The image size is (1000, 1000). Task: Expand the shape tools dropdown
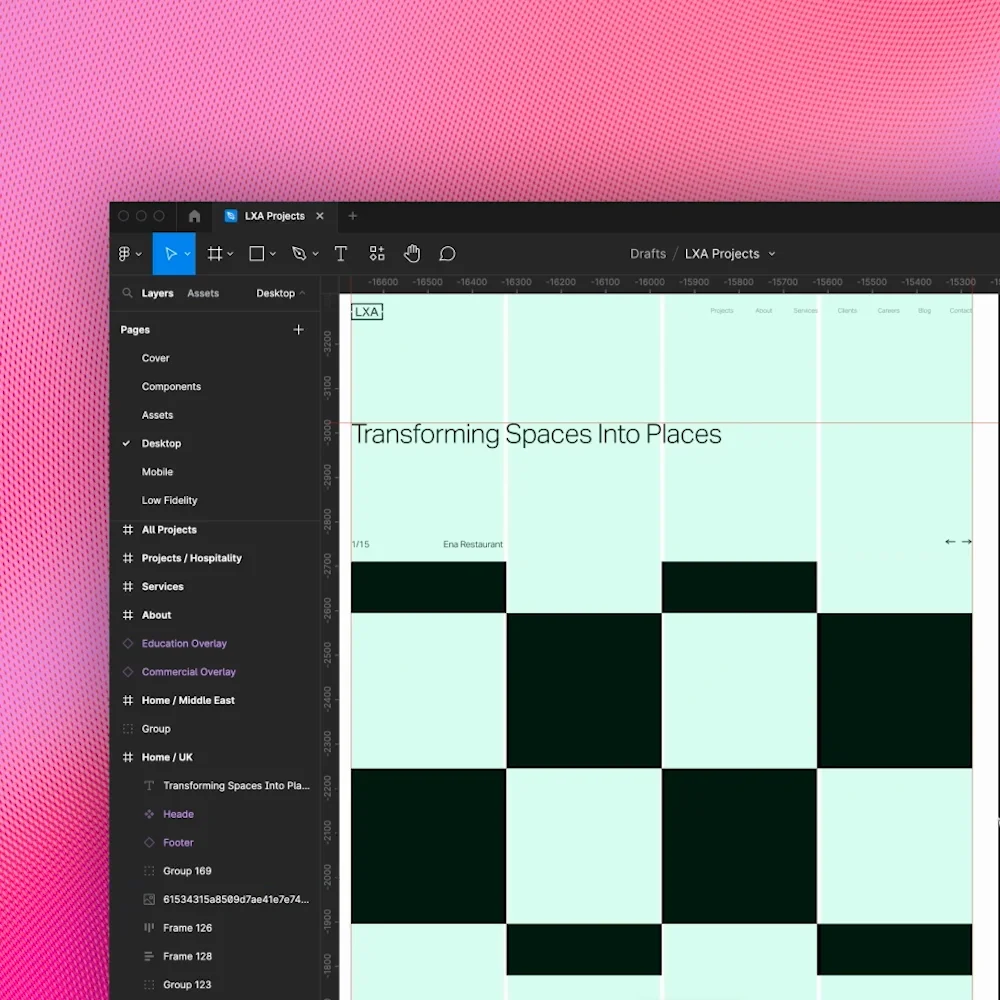coord(272,254)
